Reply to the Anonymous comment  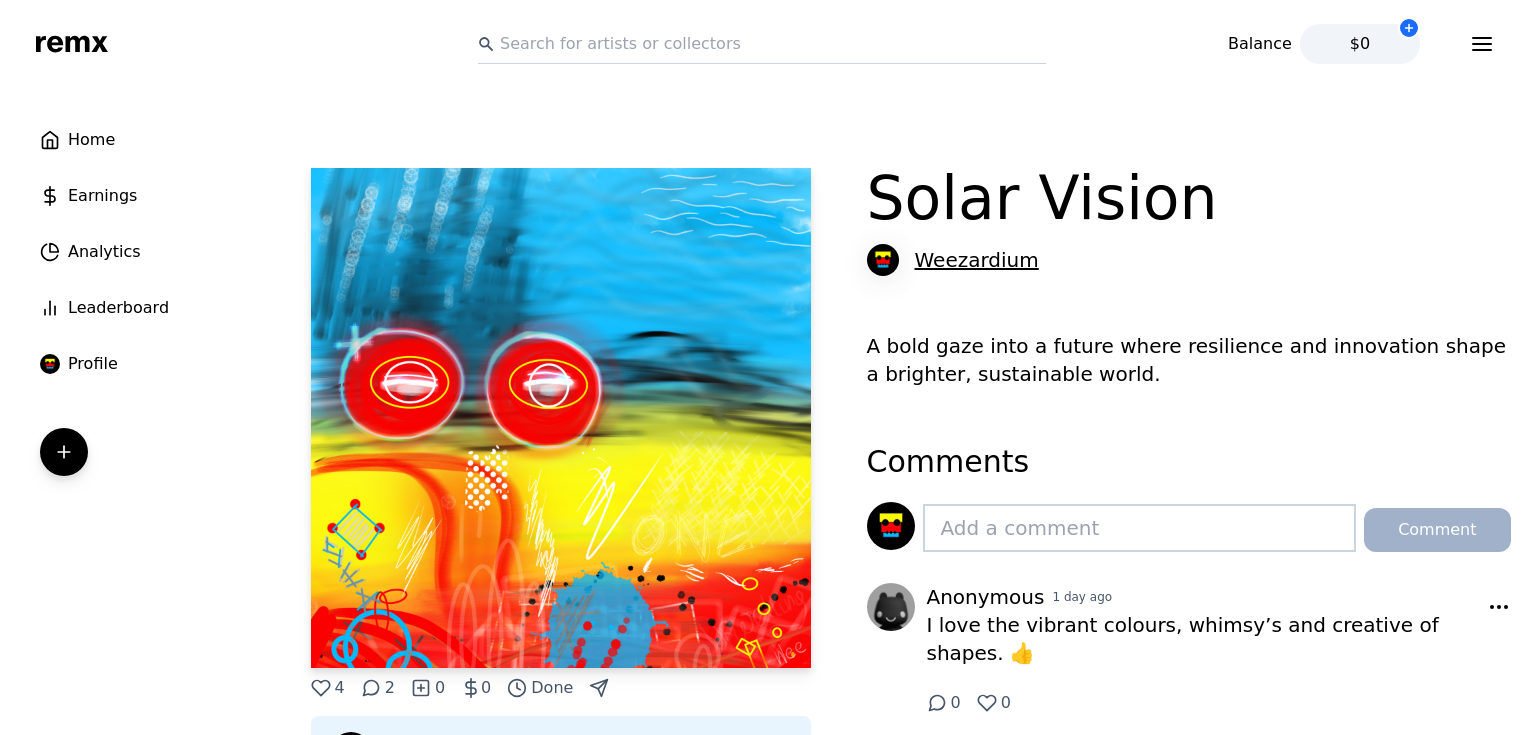(937, 703)
